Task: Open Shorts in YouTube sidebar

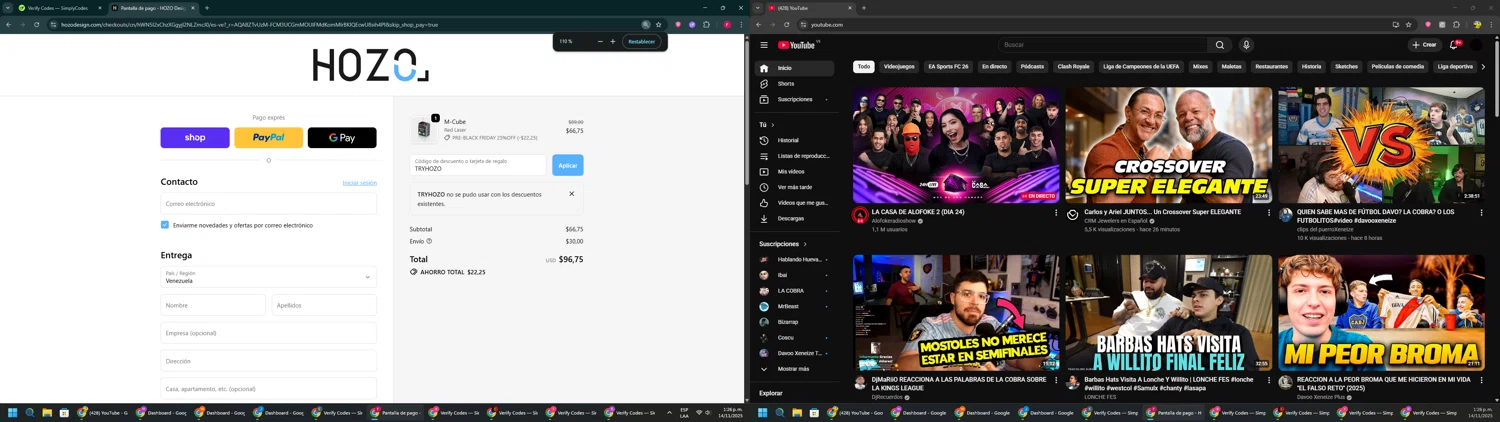Action: (x=795, y=84)
